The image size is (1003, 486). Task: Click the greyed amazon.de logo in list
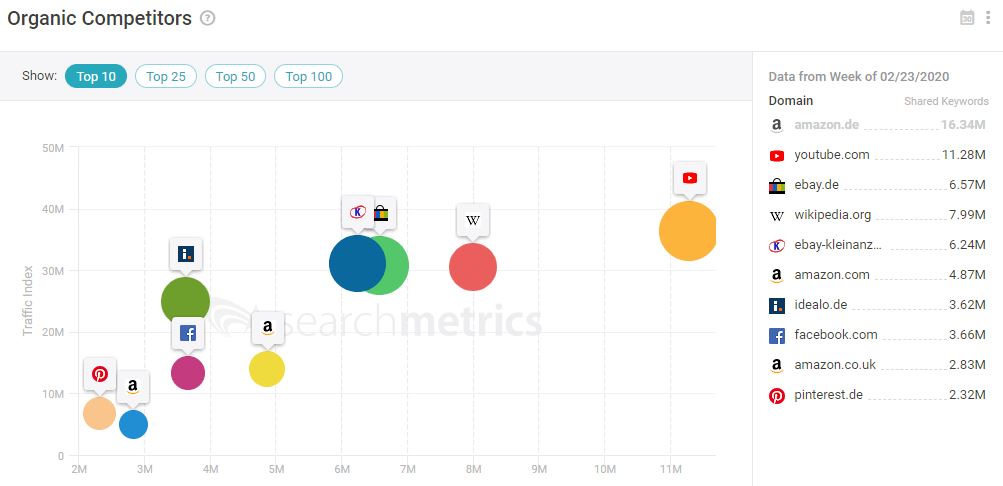tap(777, 125)
